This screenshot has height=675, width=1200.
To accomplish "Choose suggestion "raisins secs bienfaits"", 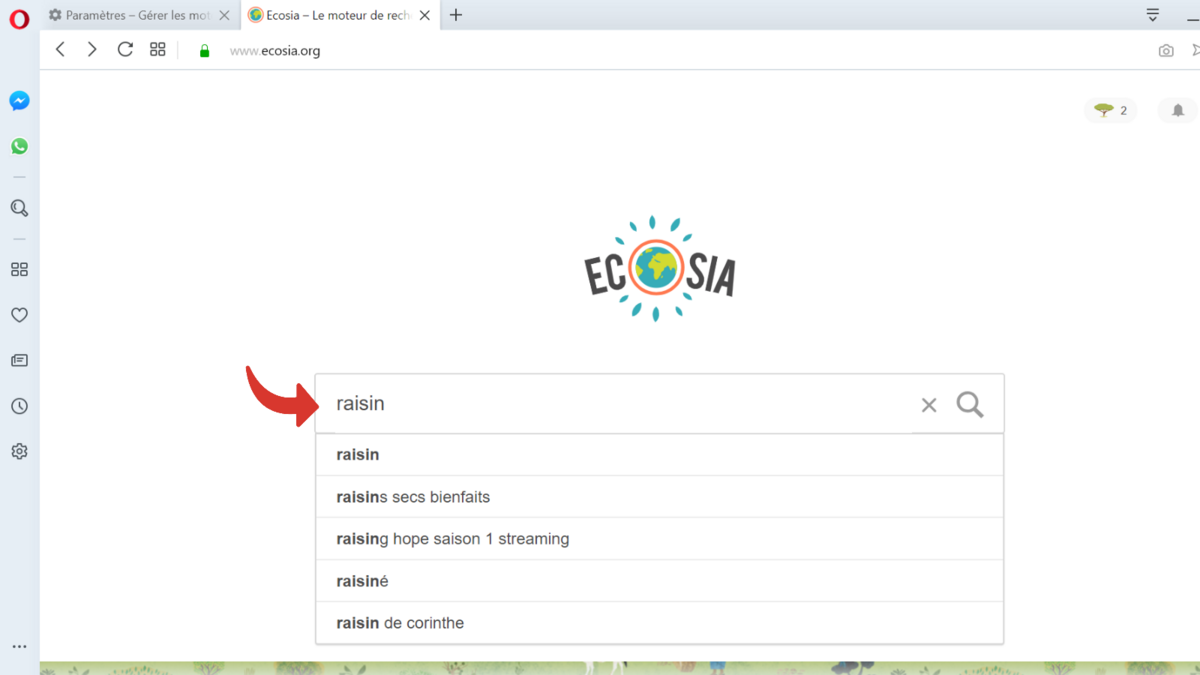I will pyautogui.click(x=659, y=497).
